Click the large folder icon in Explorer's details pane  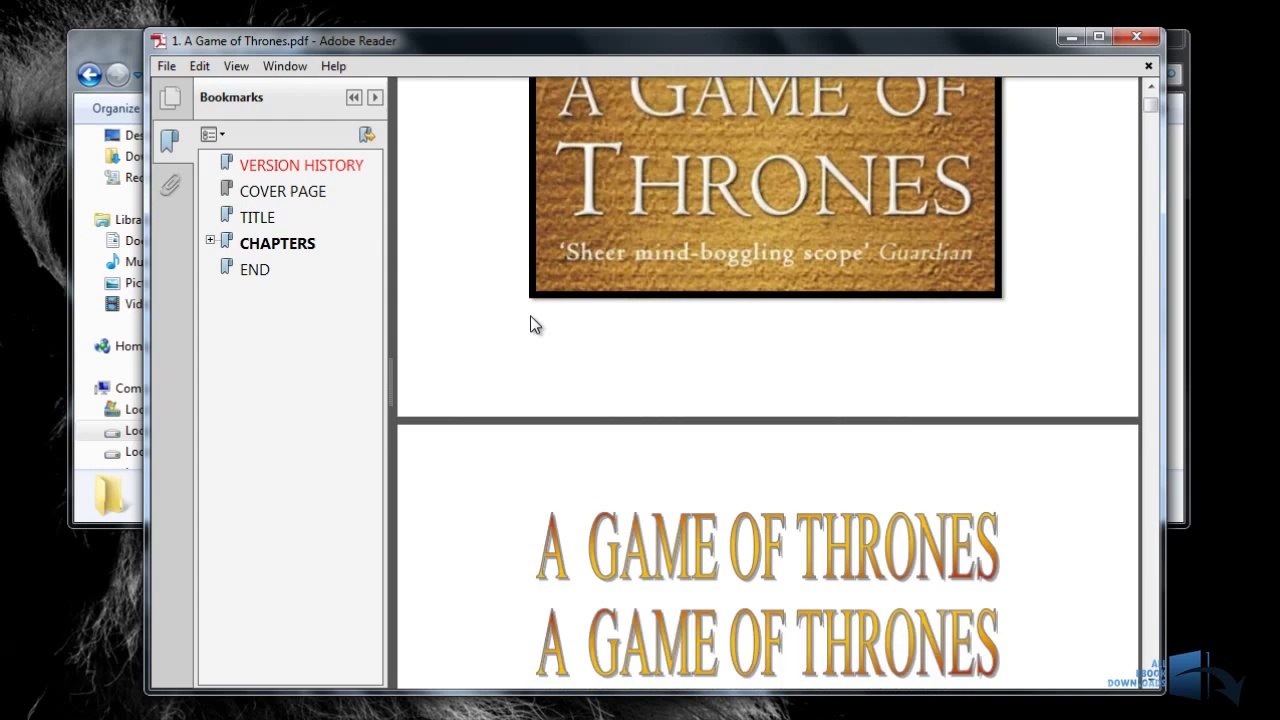(x=109, y=496)
